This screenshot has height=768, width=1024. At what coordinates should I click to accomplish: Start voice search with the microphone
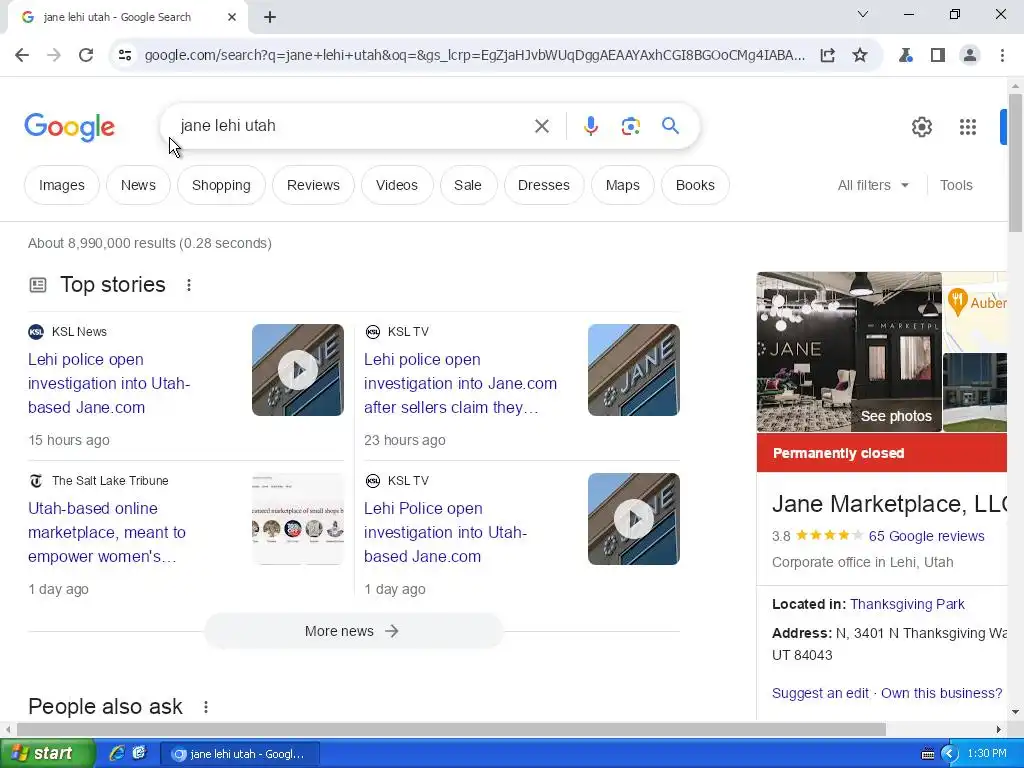[590, 125]
